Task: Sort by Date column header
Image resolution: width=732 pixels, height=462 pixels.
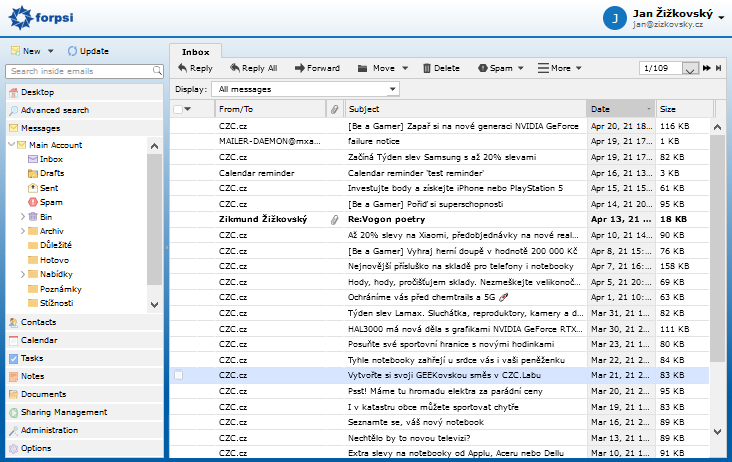Action: point(621,109)
